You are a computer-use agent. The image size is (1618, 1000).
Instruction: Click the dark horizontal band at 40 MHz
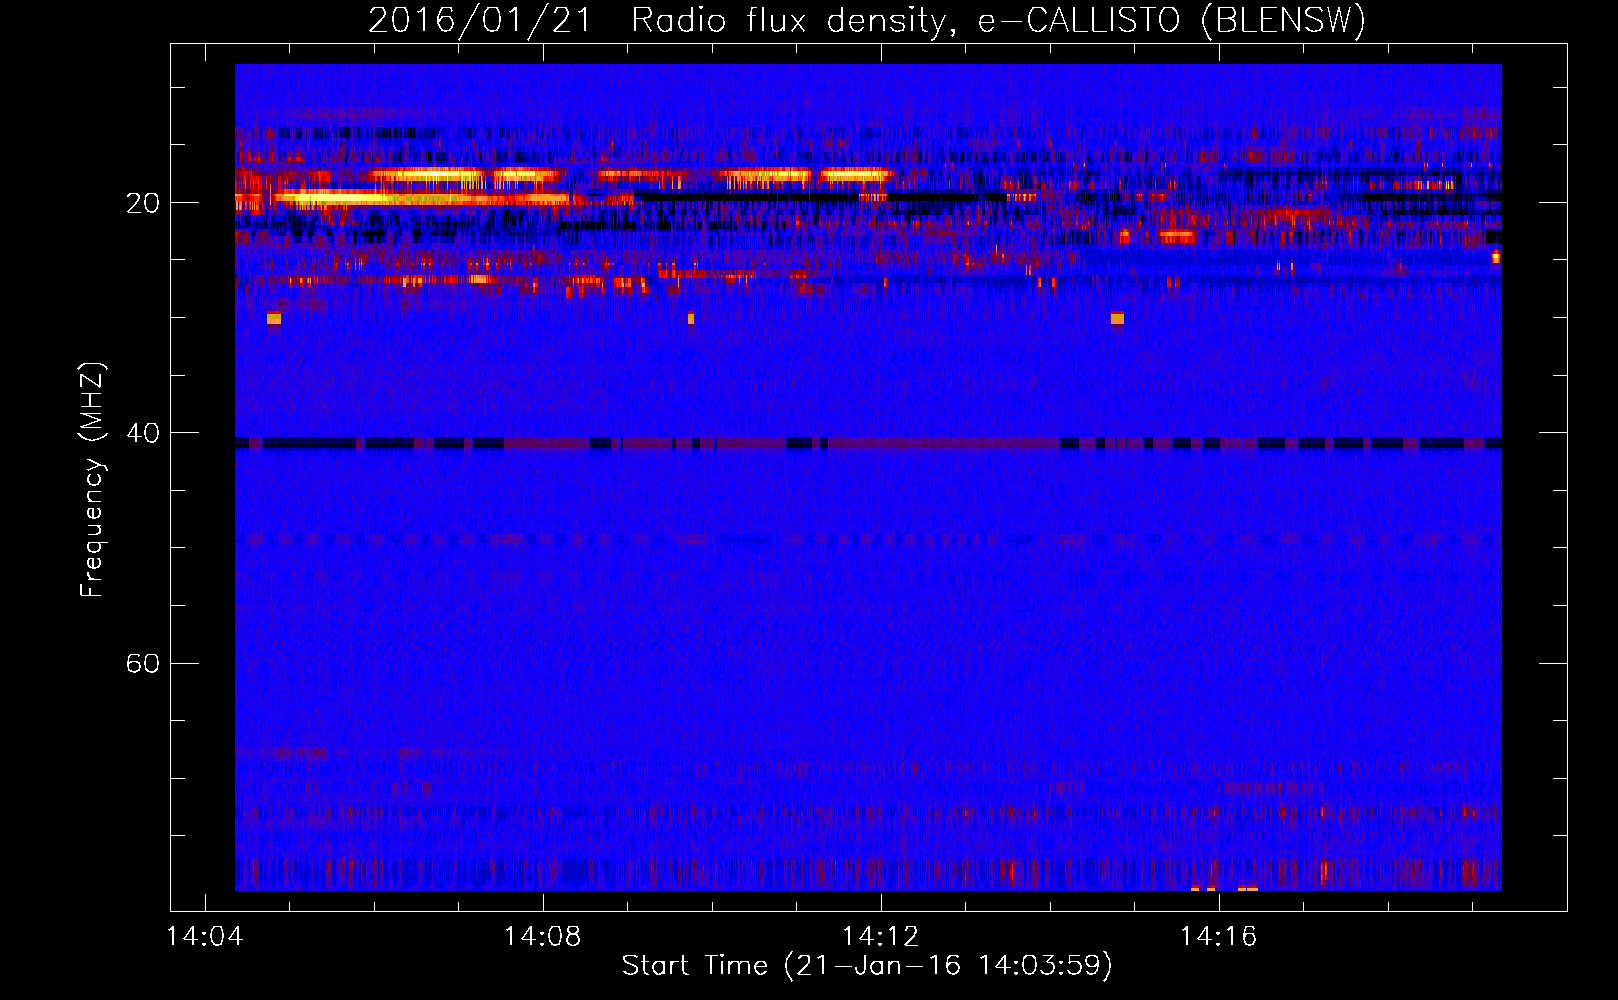868,443
